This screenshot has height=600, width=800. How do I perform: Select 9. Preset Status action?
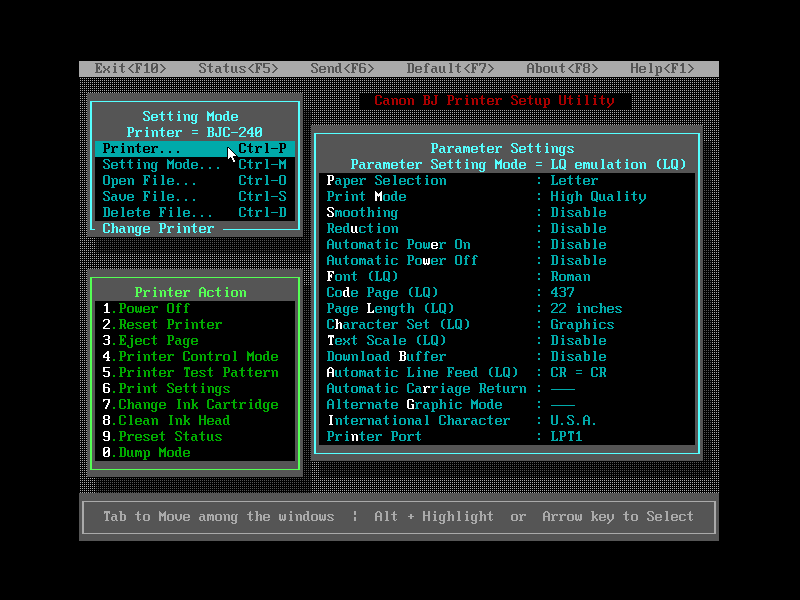pyautogui.click(x=195, y=436)
